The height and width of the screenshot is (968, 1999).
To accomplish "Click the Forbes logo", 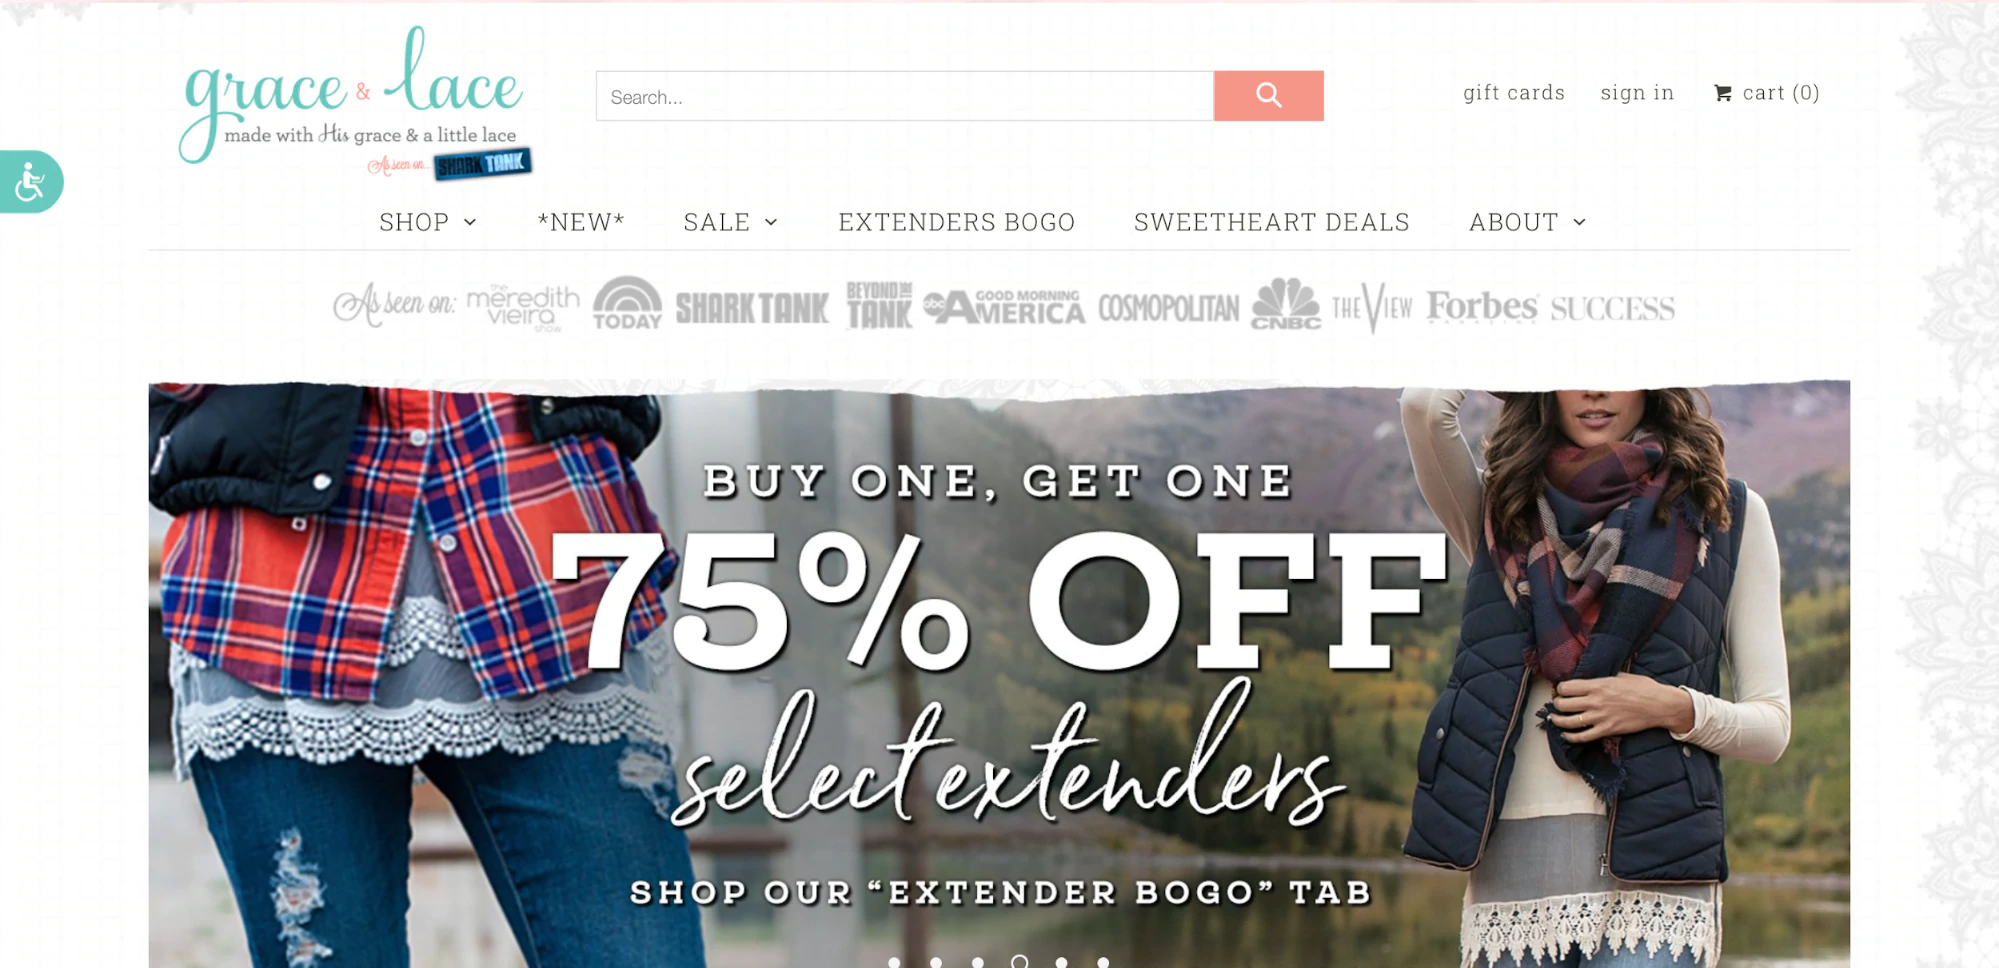I will pyautogui.click(x=1481, y=306).
